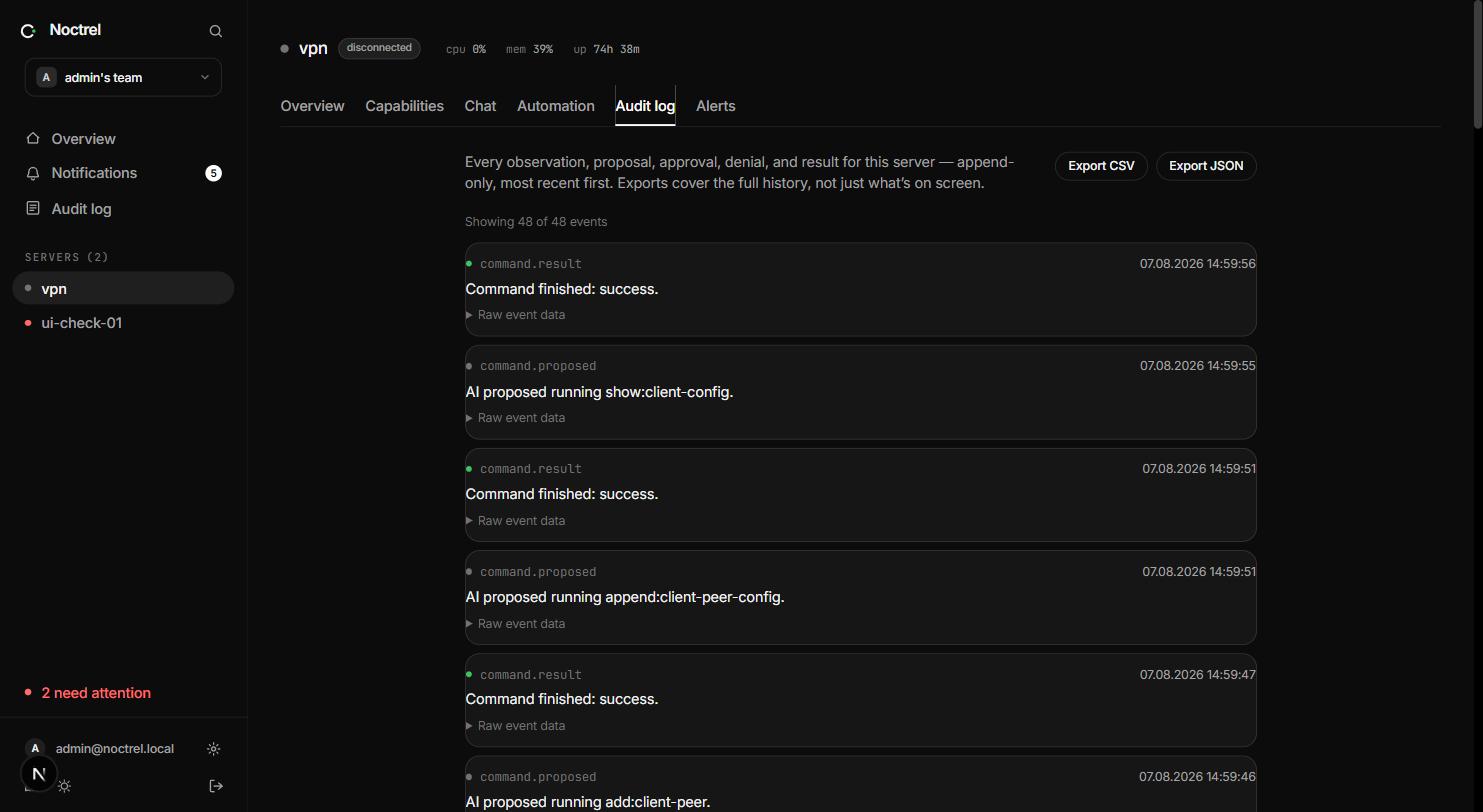Screen dimensions: 1483x812
Task: Expand Raw event data under append:client-peer-config proposal
Action: (x=516, y=624)
